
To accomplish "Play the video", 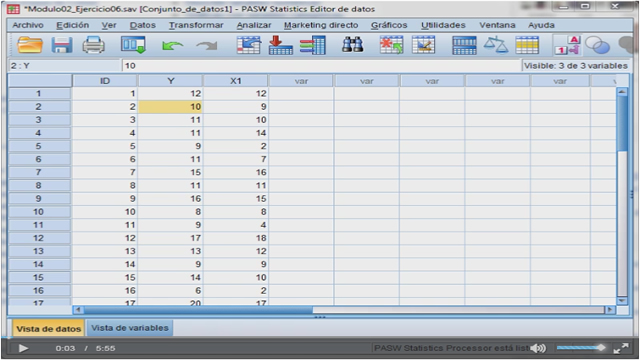I will coord(23,348).
